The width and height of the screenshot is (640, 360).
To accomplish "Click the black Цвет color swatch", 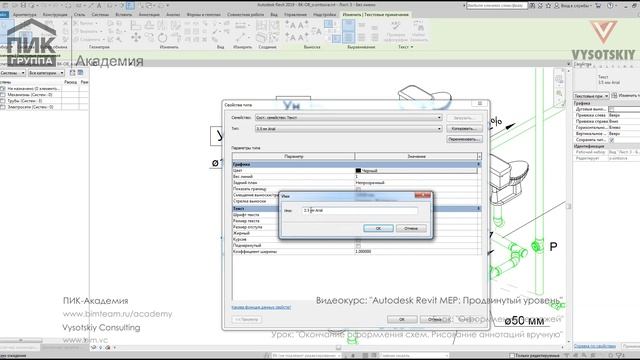I will 358,171.
